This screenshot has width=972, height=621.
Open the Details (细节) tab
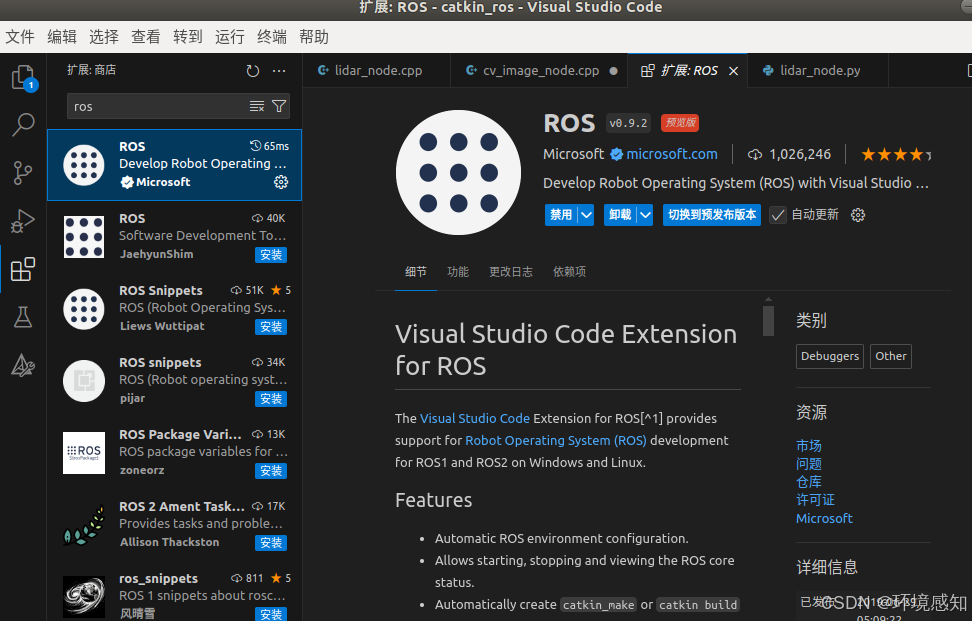pos(416,271)
